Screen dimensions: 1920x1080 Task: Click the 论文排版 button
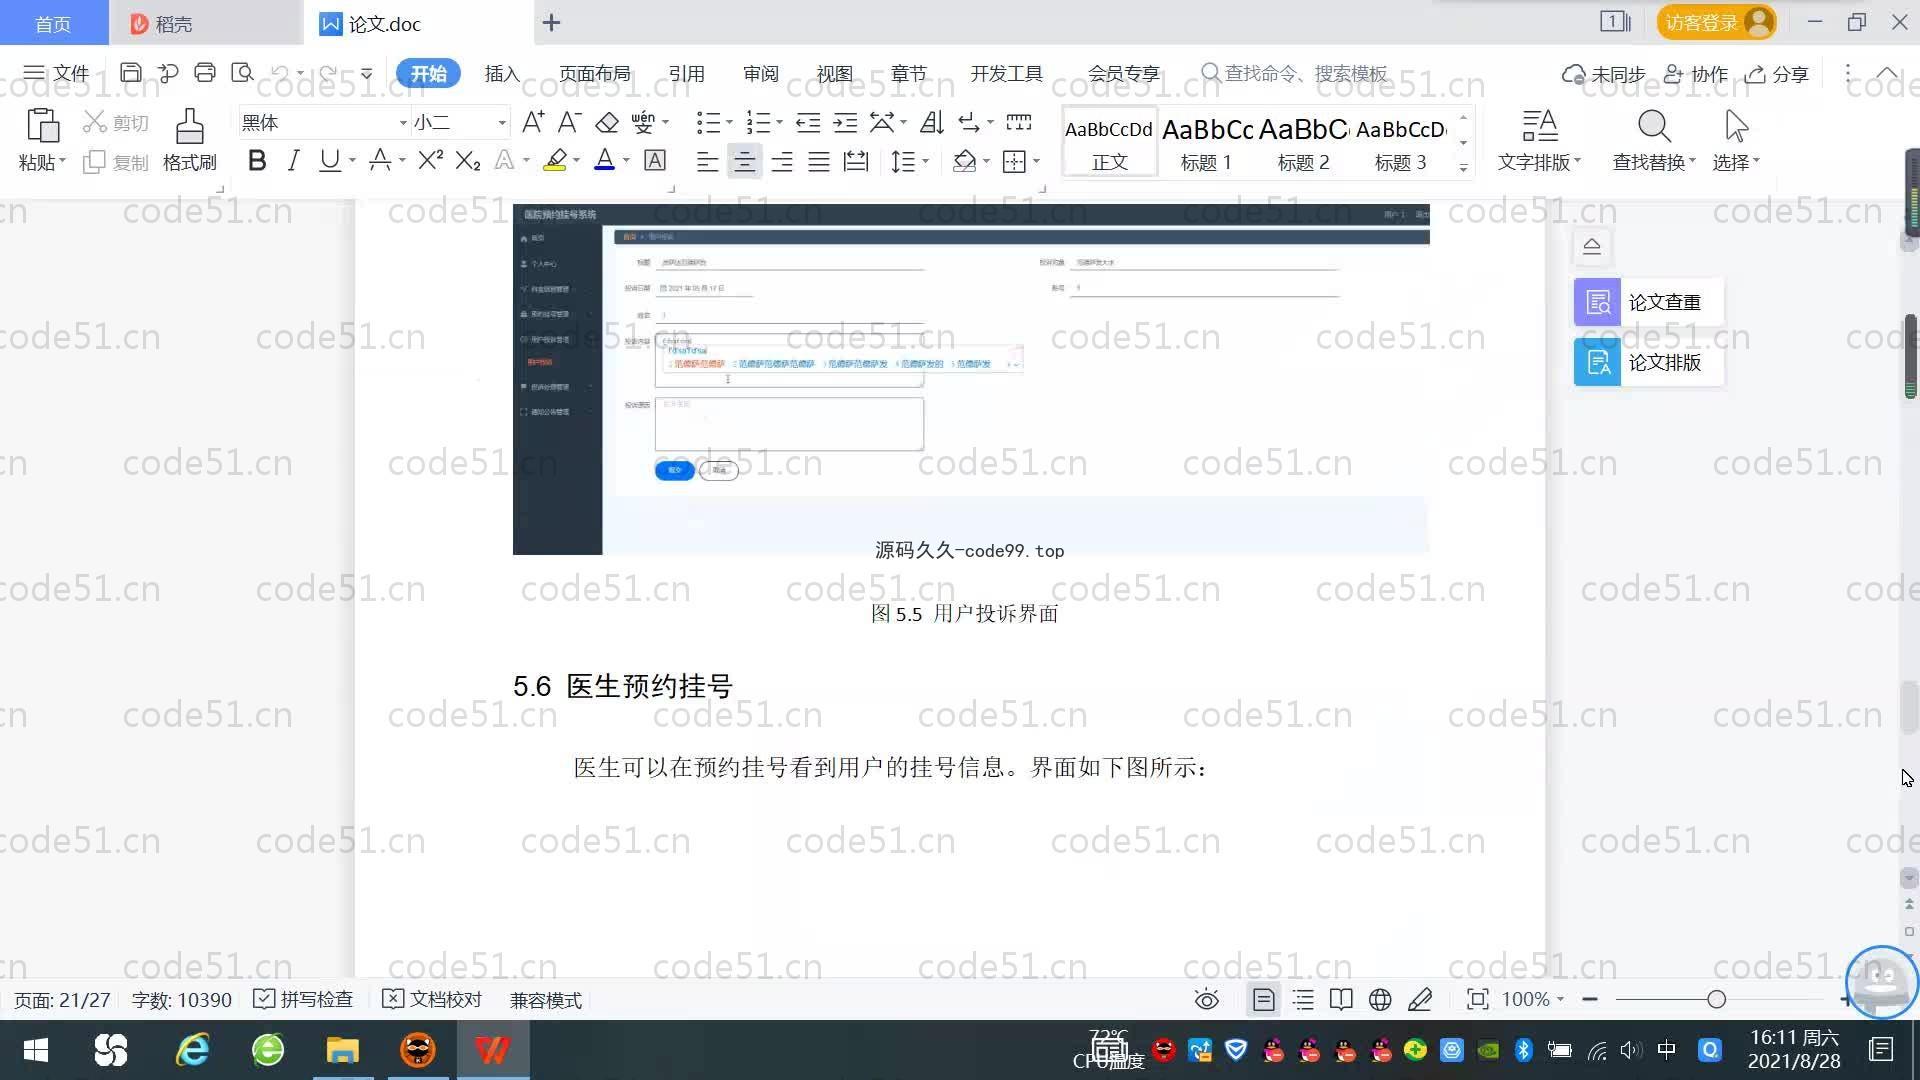coord(1648,362)
